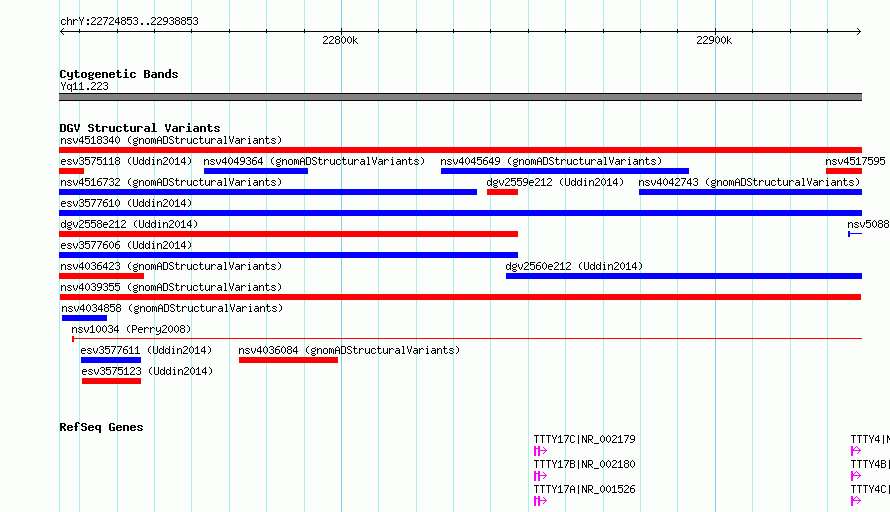Click the nsv4049364 (gnomADStructuralVariants) label
890x512 pixels.
point(314,161)
